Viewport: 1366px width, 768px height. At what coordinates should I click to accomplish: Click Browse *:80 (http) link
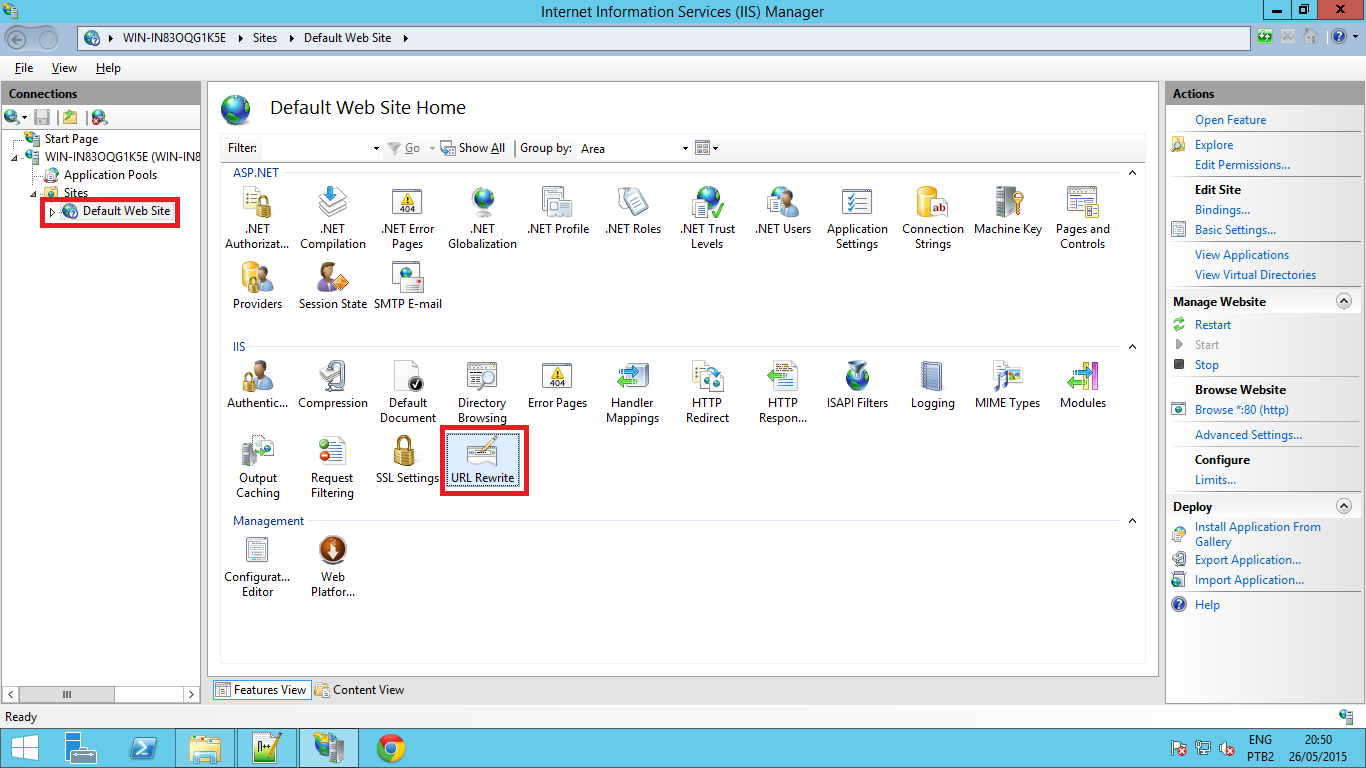[1241, 410]
